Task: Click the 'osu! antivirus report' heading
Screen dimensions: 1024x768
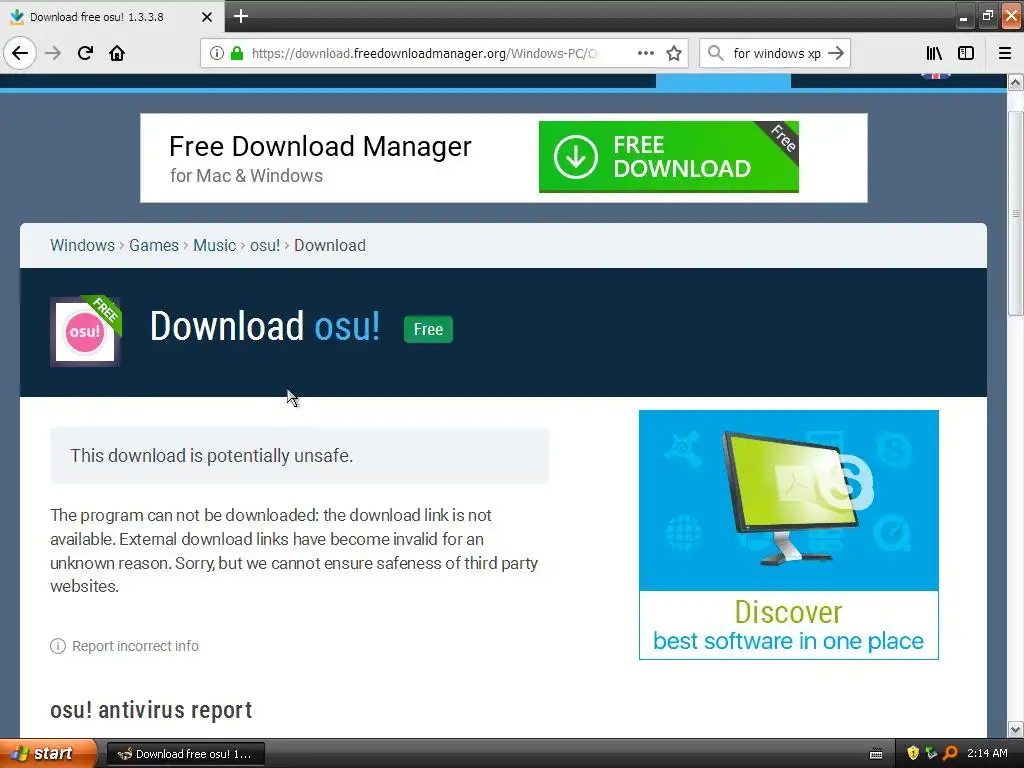Action: coord(152,710)
